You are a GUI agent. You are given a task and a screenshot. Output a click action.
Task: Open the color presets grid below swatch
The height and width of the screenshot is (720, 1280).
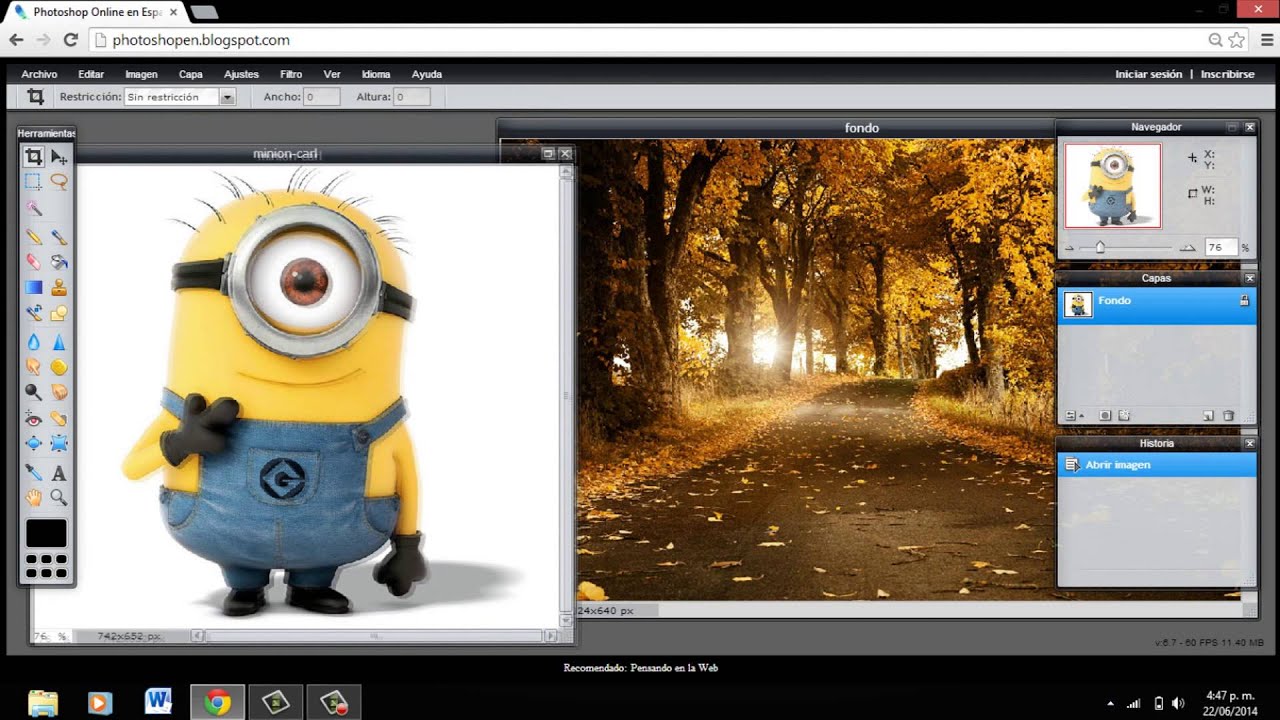(x=46, y=566)
